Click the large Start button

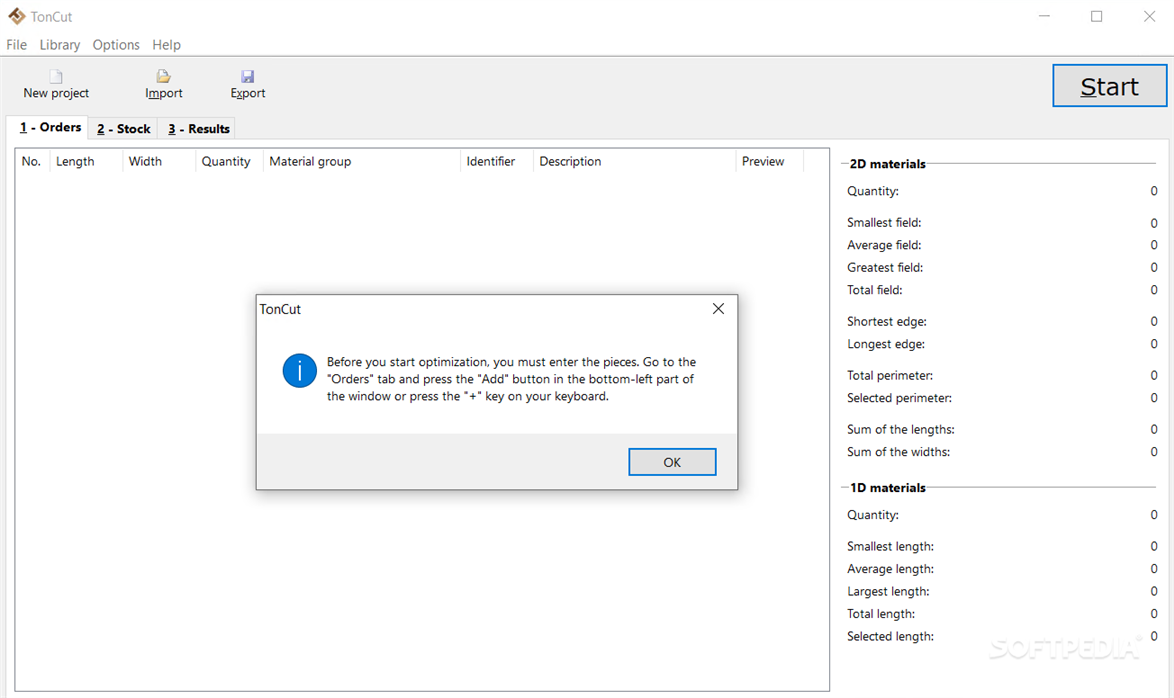pos(1109,86)
